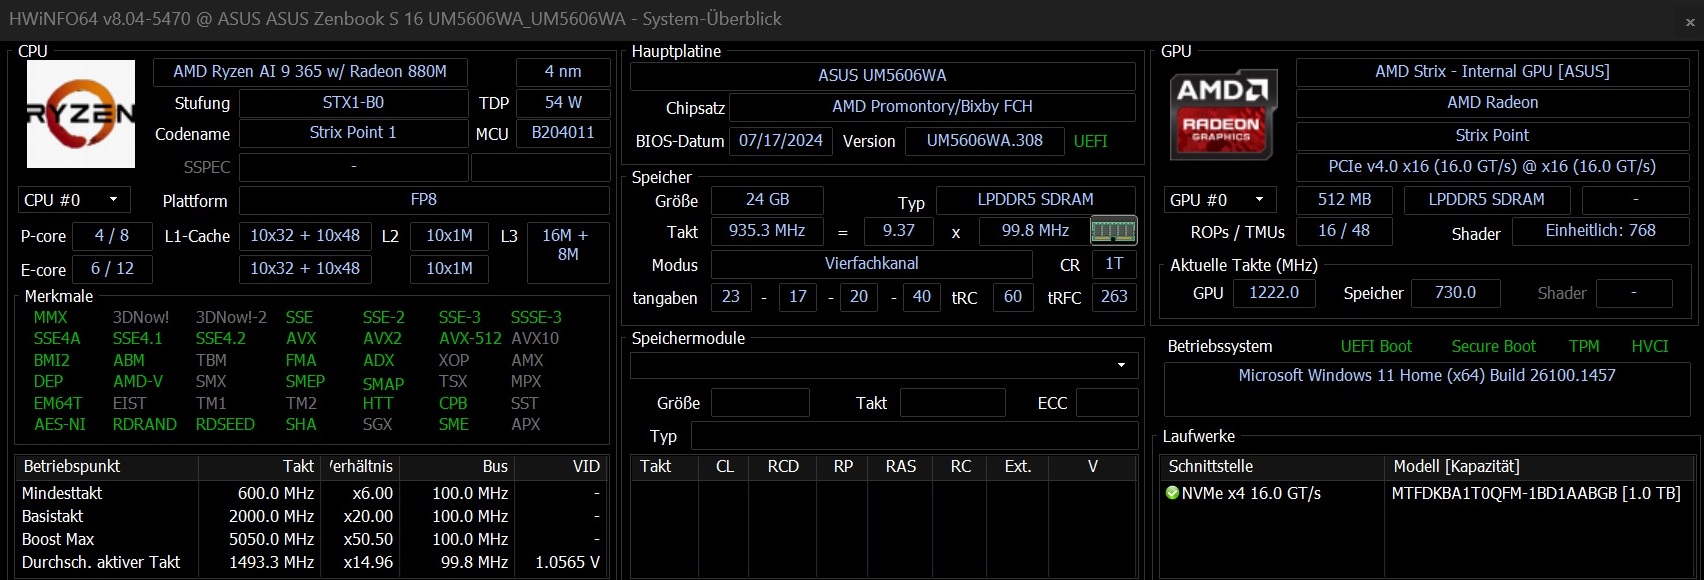The height and width of the screenshot is (580, 1704).
Task: Expand the Speichermodule selection dropdown
Action: pyautogui.click(x=884, y=365)
